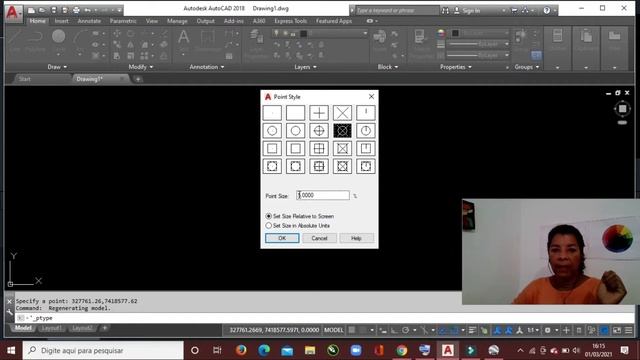Select the square with plus point style
The image size is (640, 360).
click(319, 148)
